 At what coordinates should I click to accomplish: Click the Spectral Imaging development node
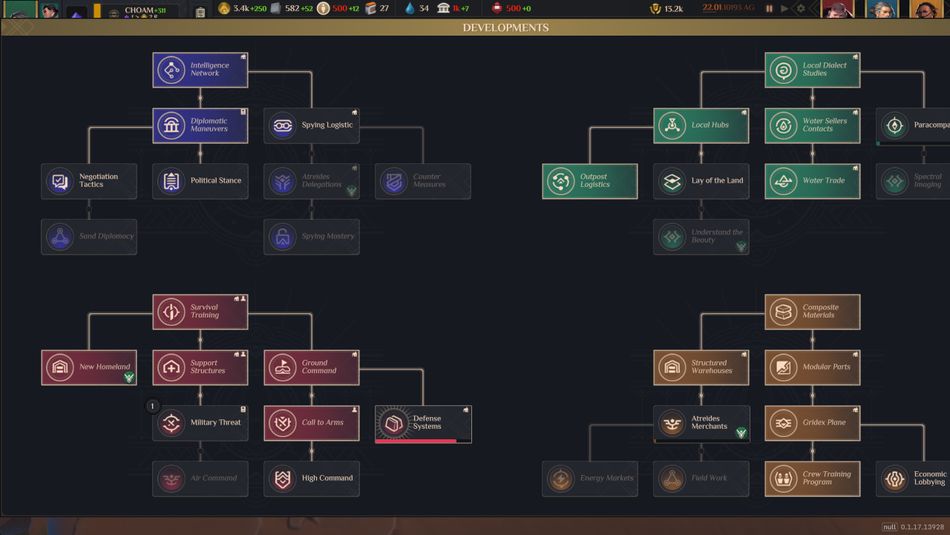point(913,181)
